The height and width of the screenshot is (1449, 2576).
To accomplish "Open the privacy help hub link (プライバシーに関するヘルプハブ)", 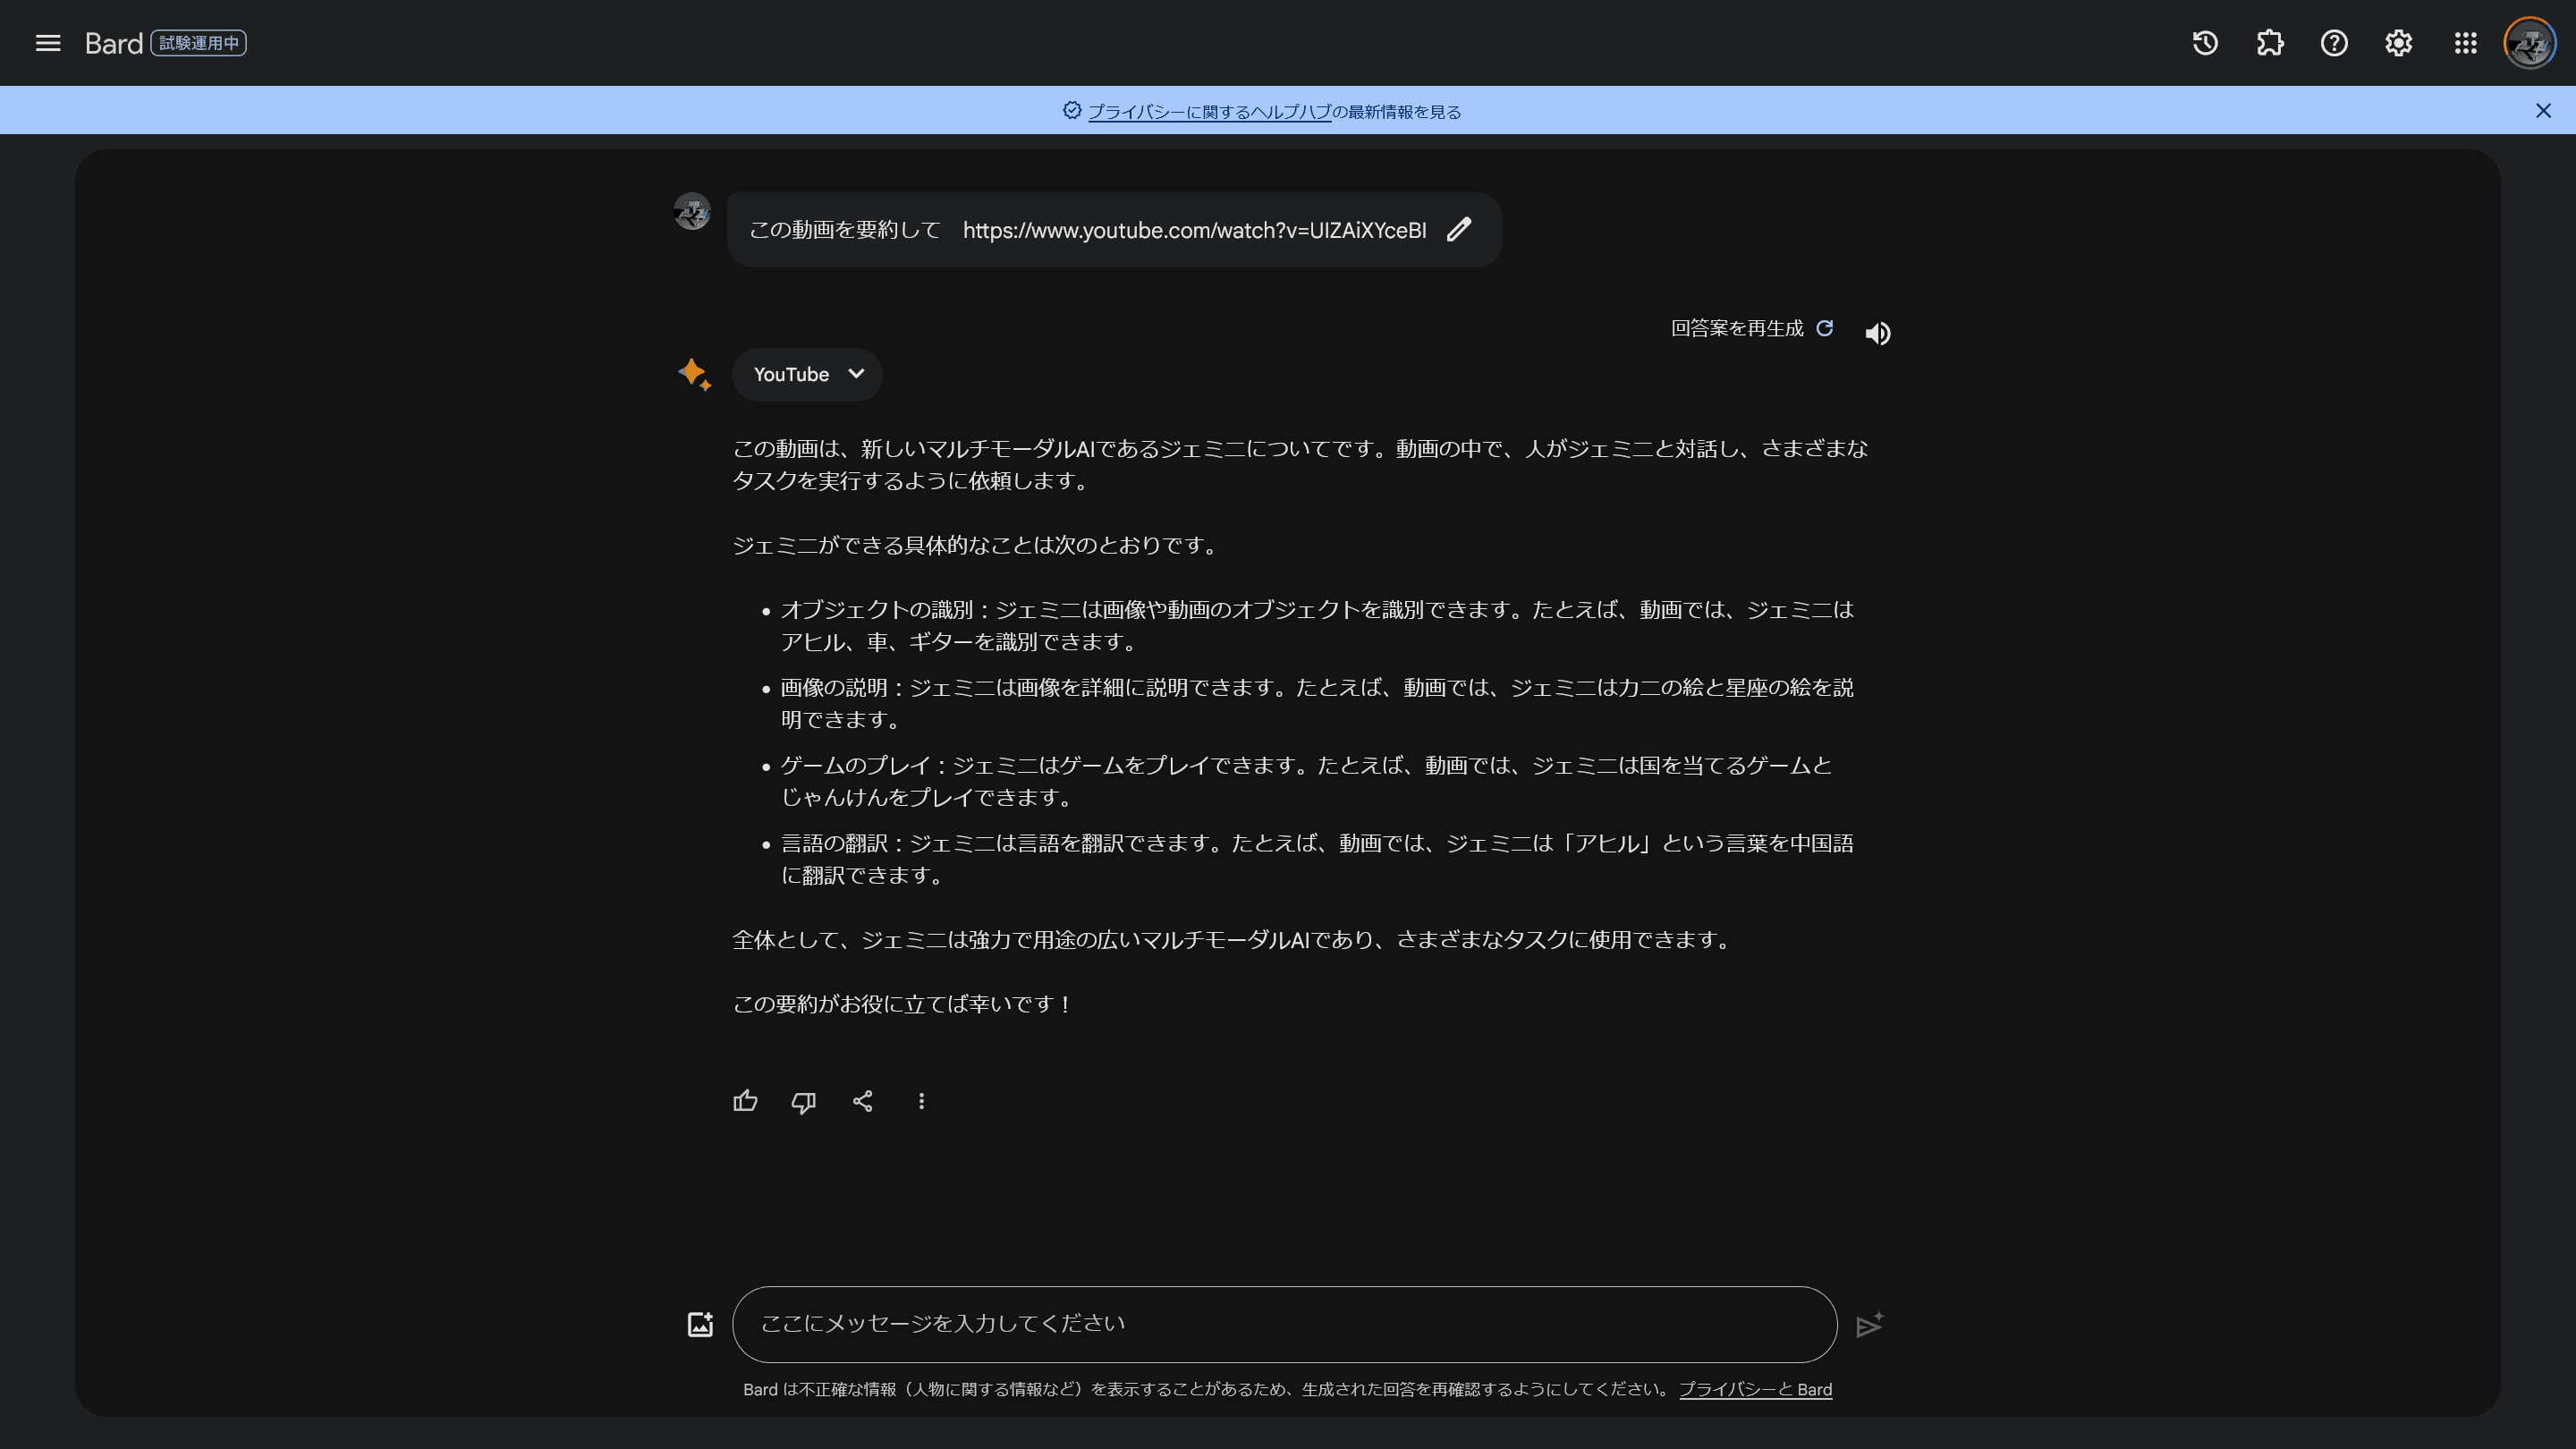I will [1209, 112].
